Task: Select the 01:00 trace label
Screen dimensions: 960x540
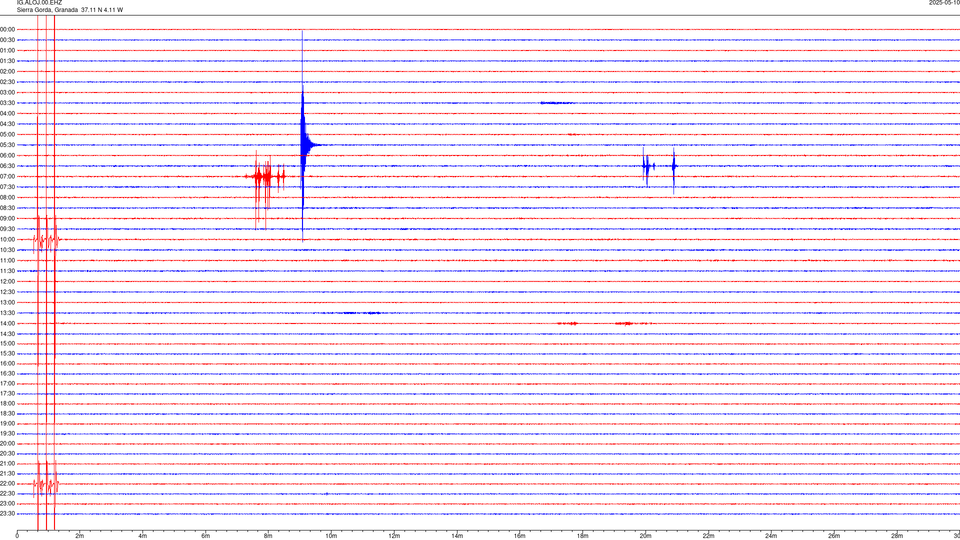Action: point(8,50)
